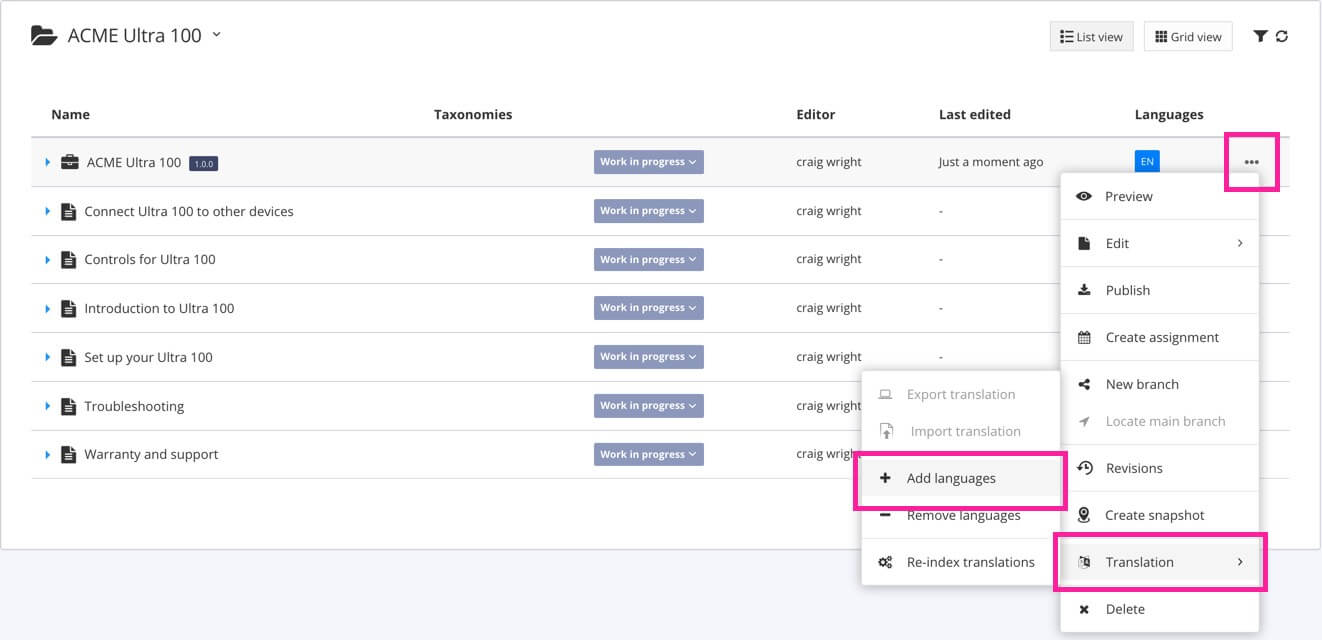Click the document icon next to Troubleshooting
The width and height of the screenshot is (1322, 640).
pos(68,405)
